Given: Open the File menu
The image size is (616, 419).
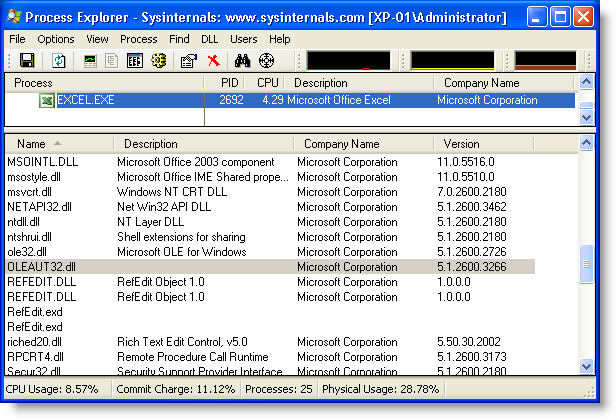Looking at the screenshot, I should point(17,39).
